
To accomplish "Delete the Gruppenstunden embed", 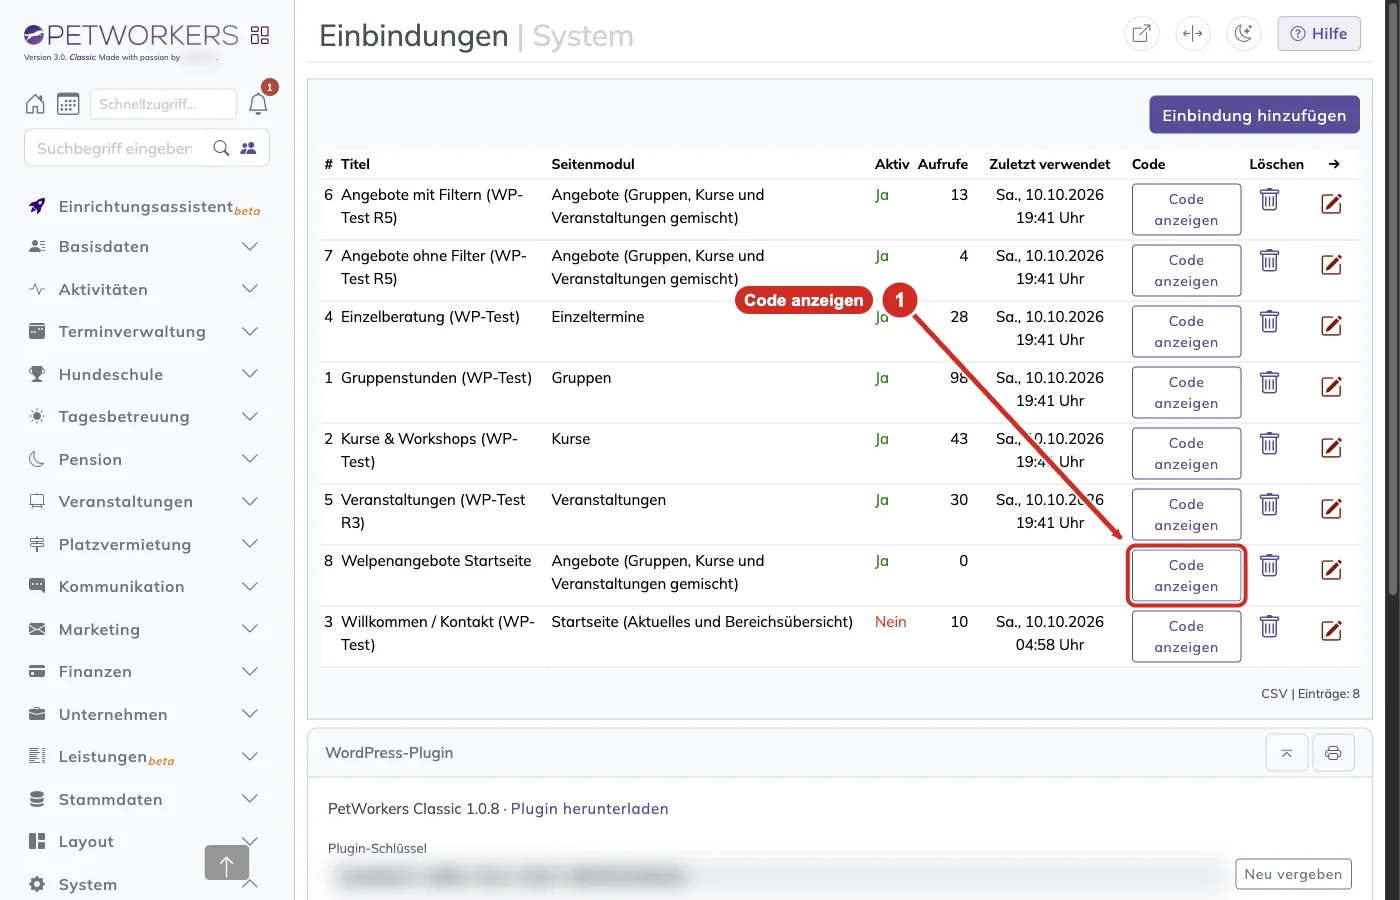I will click(x=1269, y=383).
